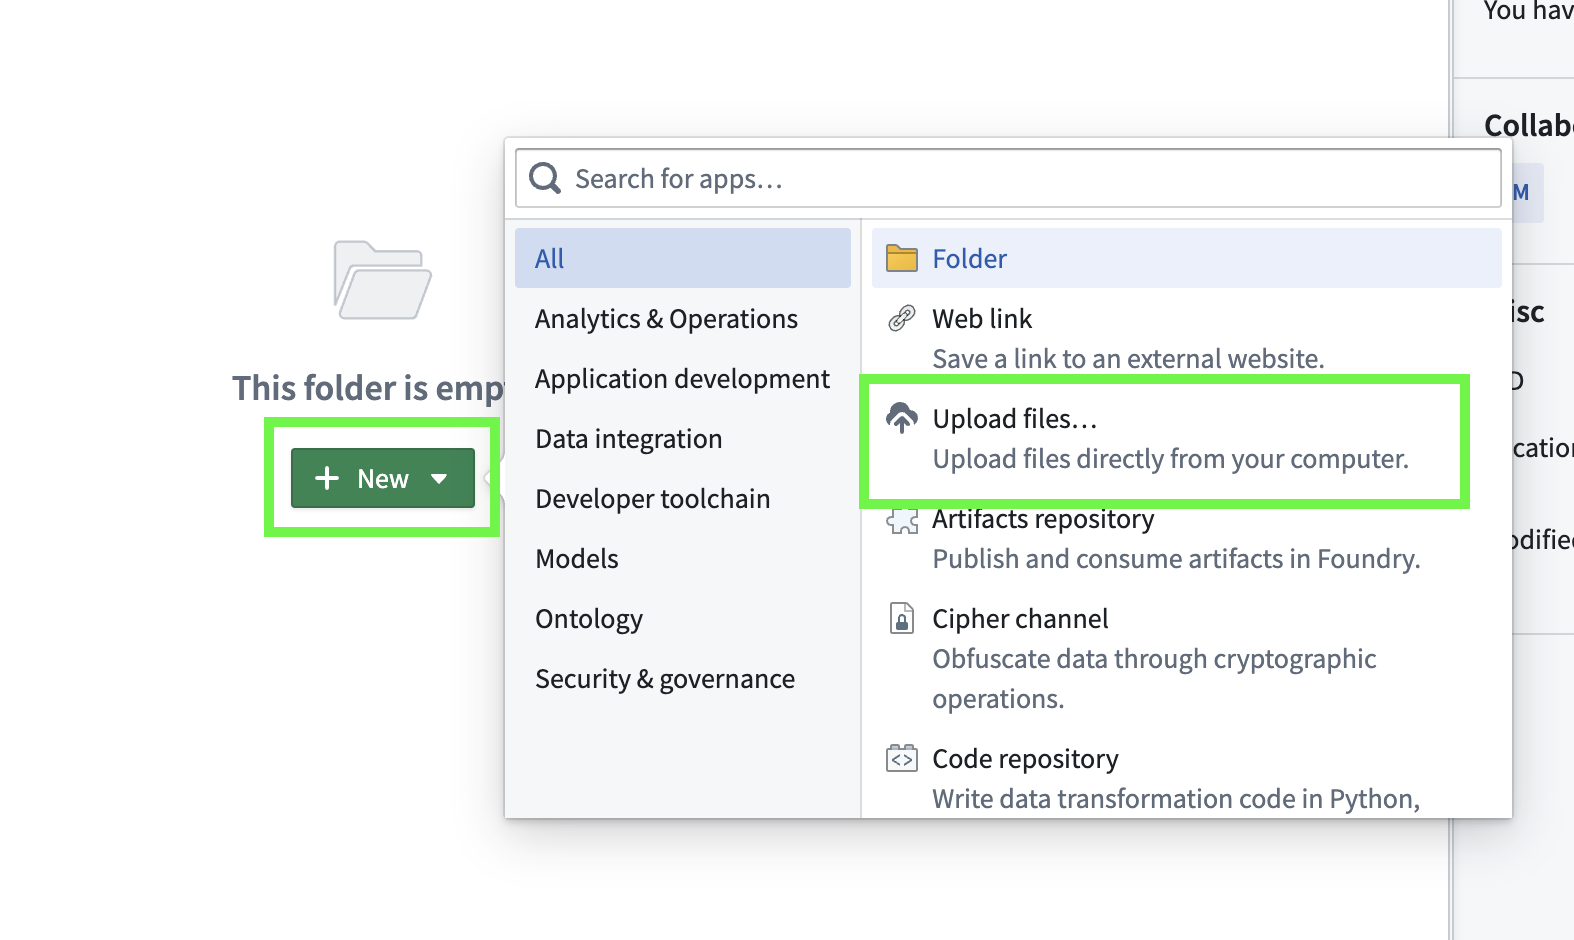Click the empty folder illustration
This screenshot has width=1574, height=940.
click(x=382, y=280)
